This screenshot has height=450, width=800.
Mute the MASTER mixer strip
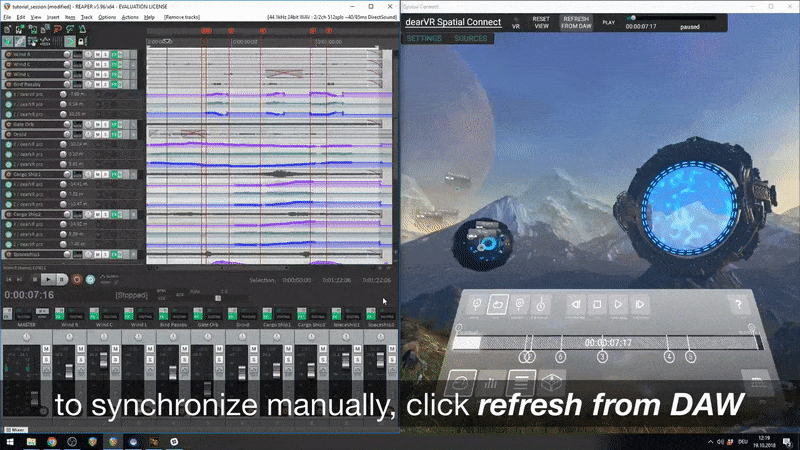click(46, 349)
